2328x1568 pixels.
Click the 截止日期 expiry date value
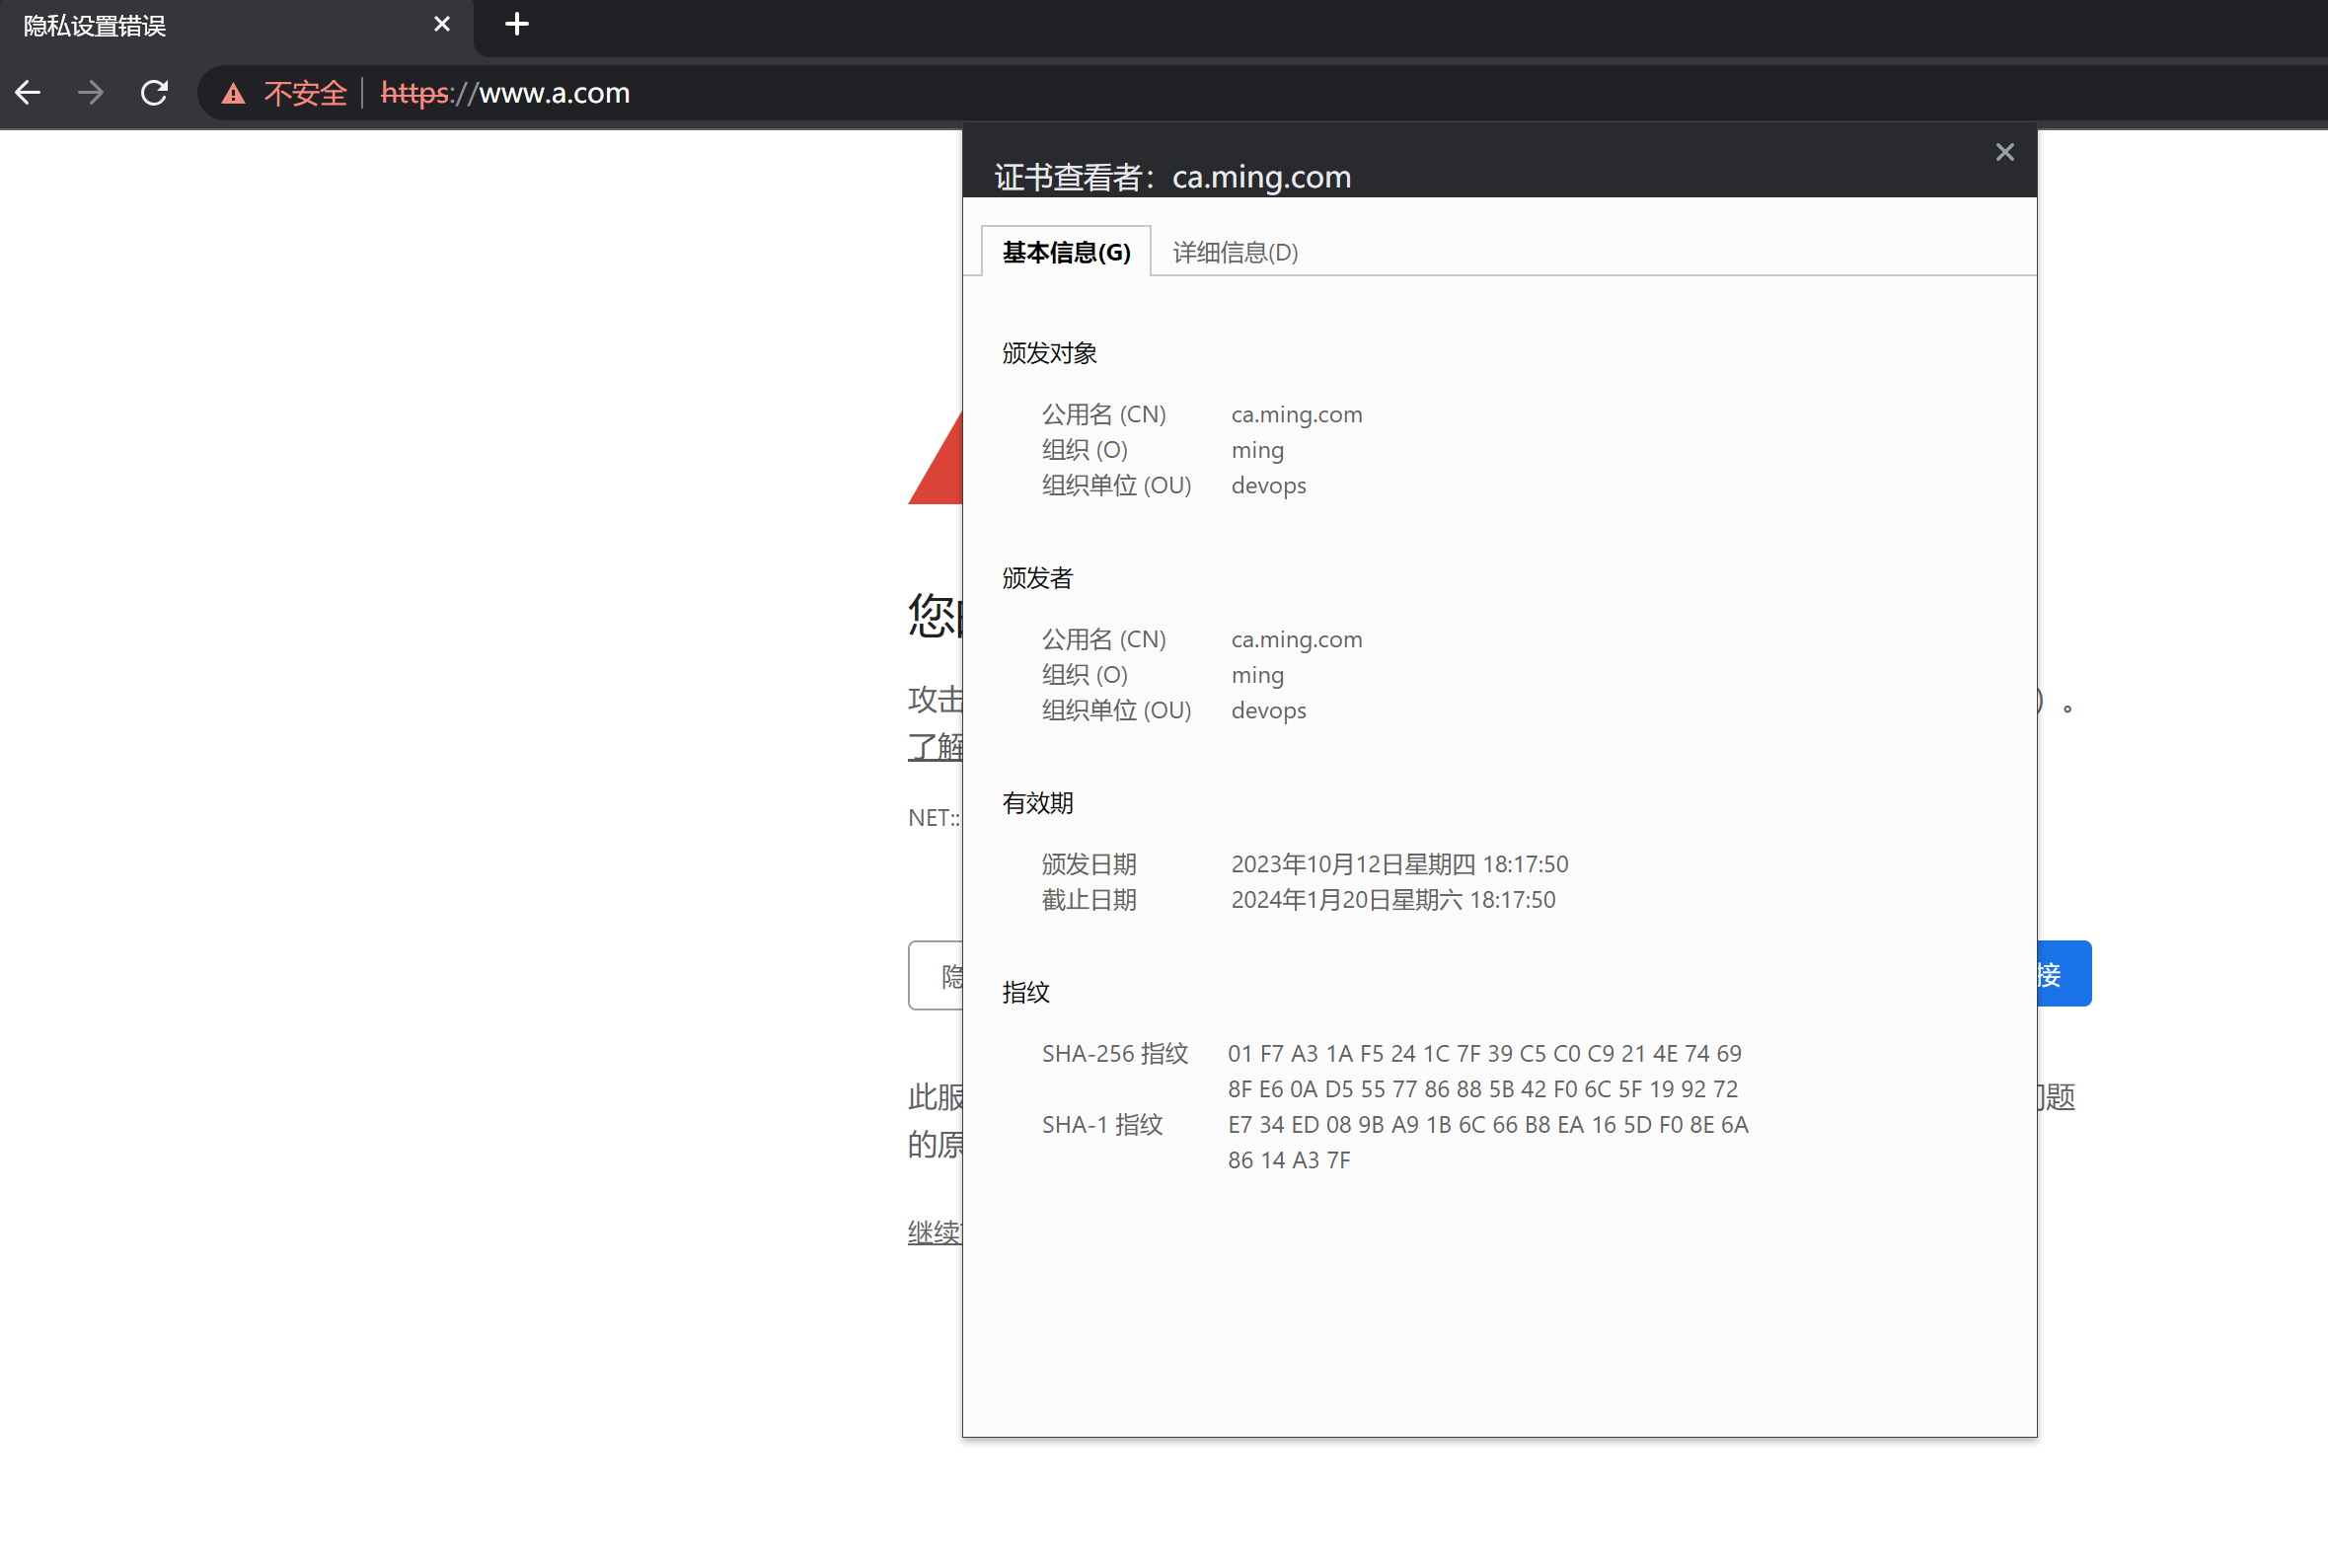1392,899
